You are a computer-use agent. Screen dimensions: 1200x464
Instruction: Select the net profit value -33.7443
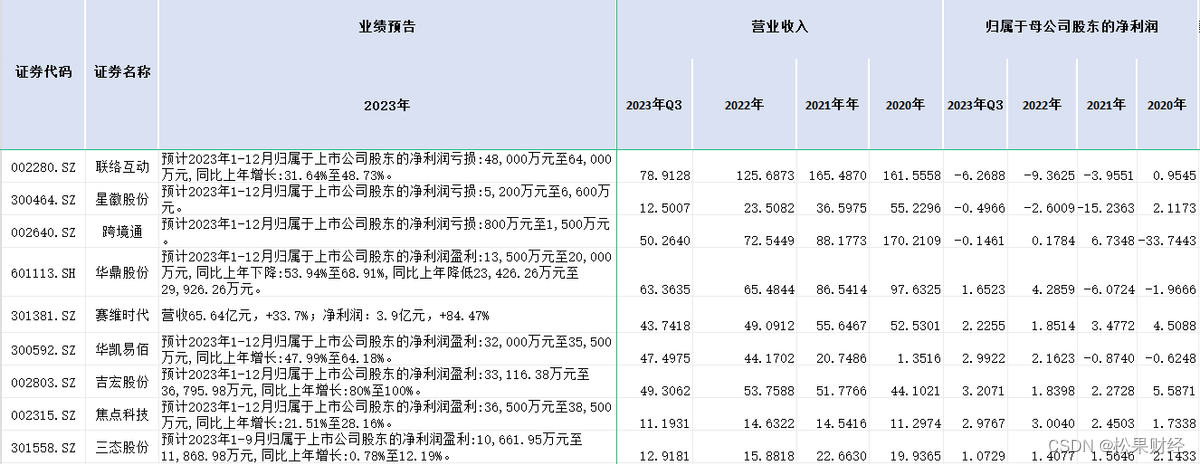click(x=1167, y=240)
